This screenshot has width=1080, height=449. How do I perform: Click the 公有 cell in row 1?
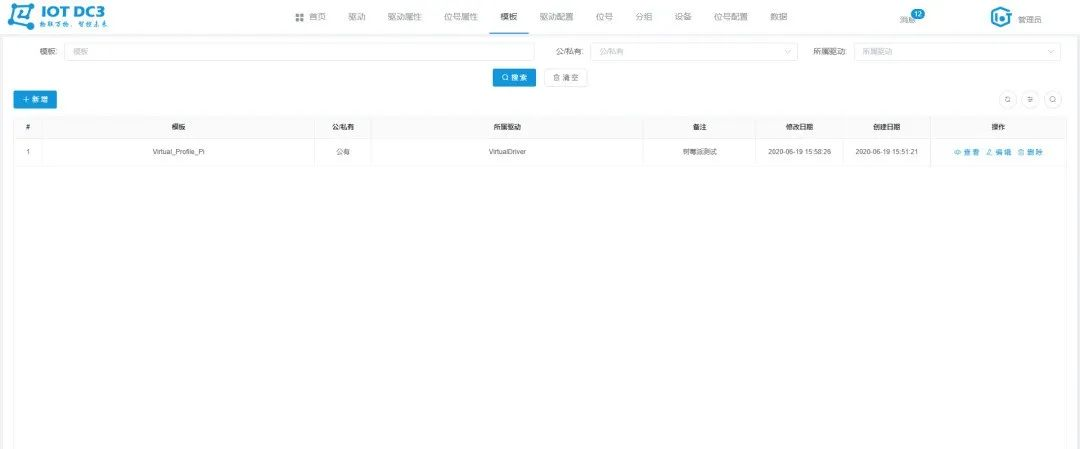tap(343, 152)
